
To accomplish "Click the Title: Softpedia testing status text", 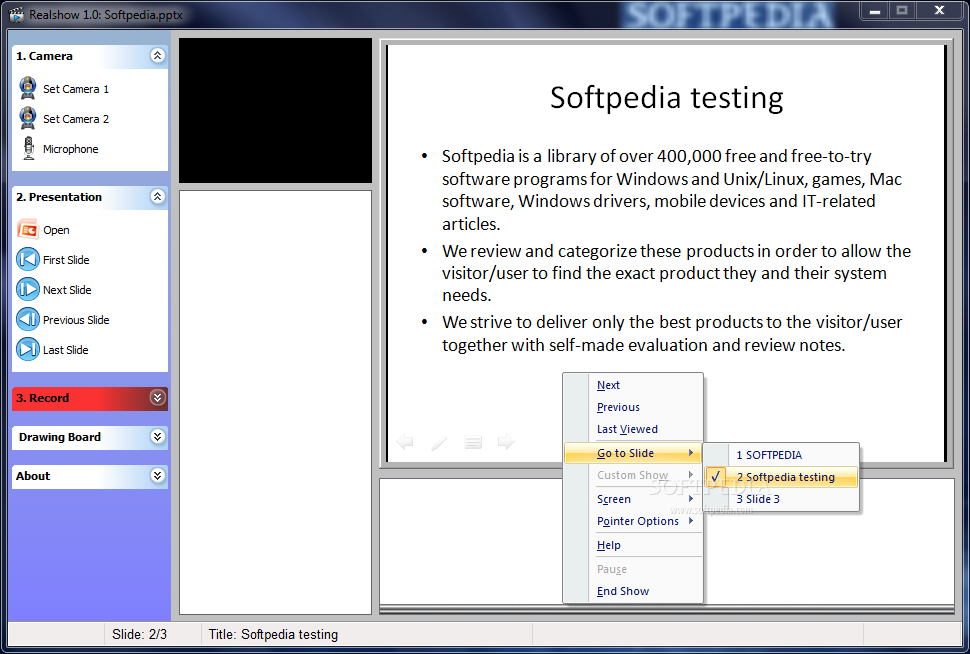I will 273,634.
